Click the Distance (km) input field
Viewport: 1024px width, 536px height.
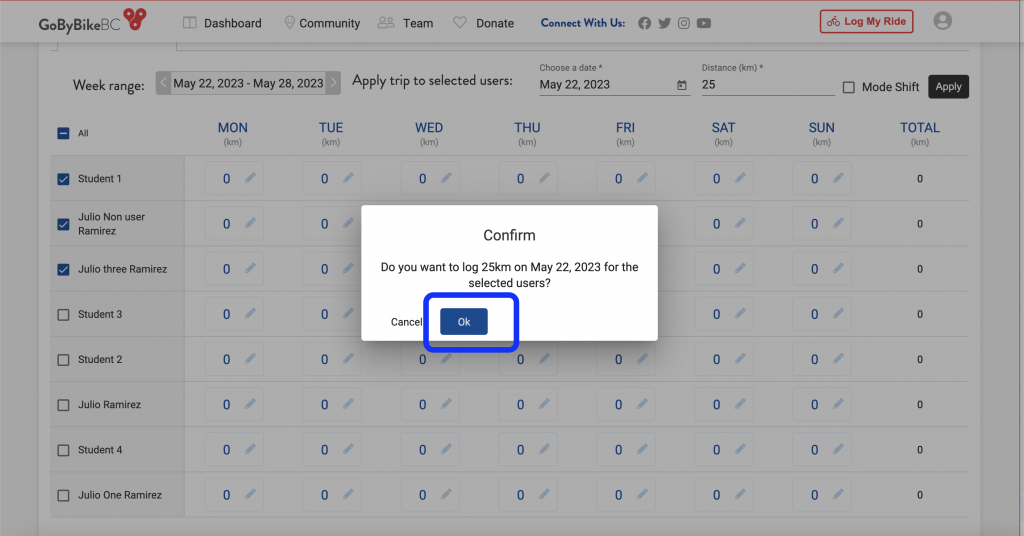tap(768, 84)
